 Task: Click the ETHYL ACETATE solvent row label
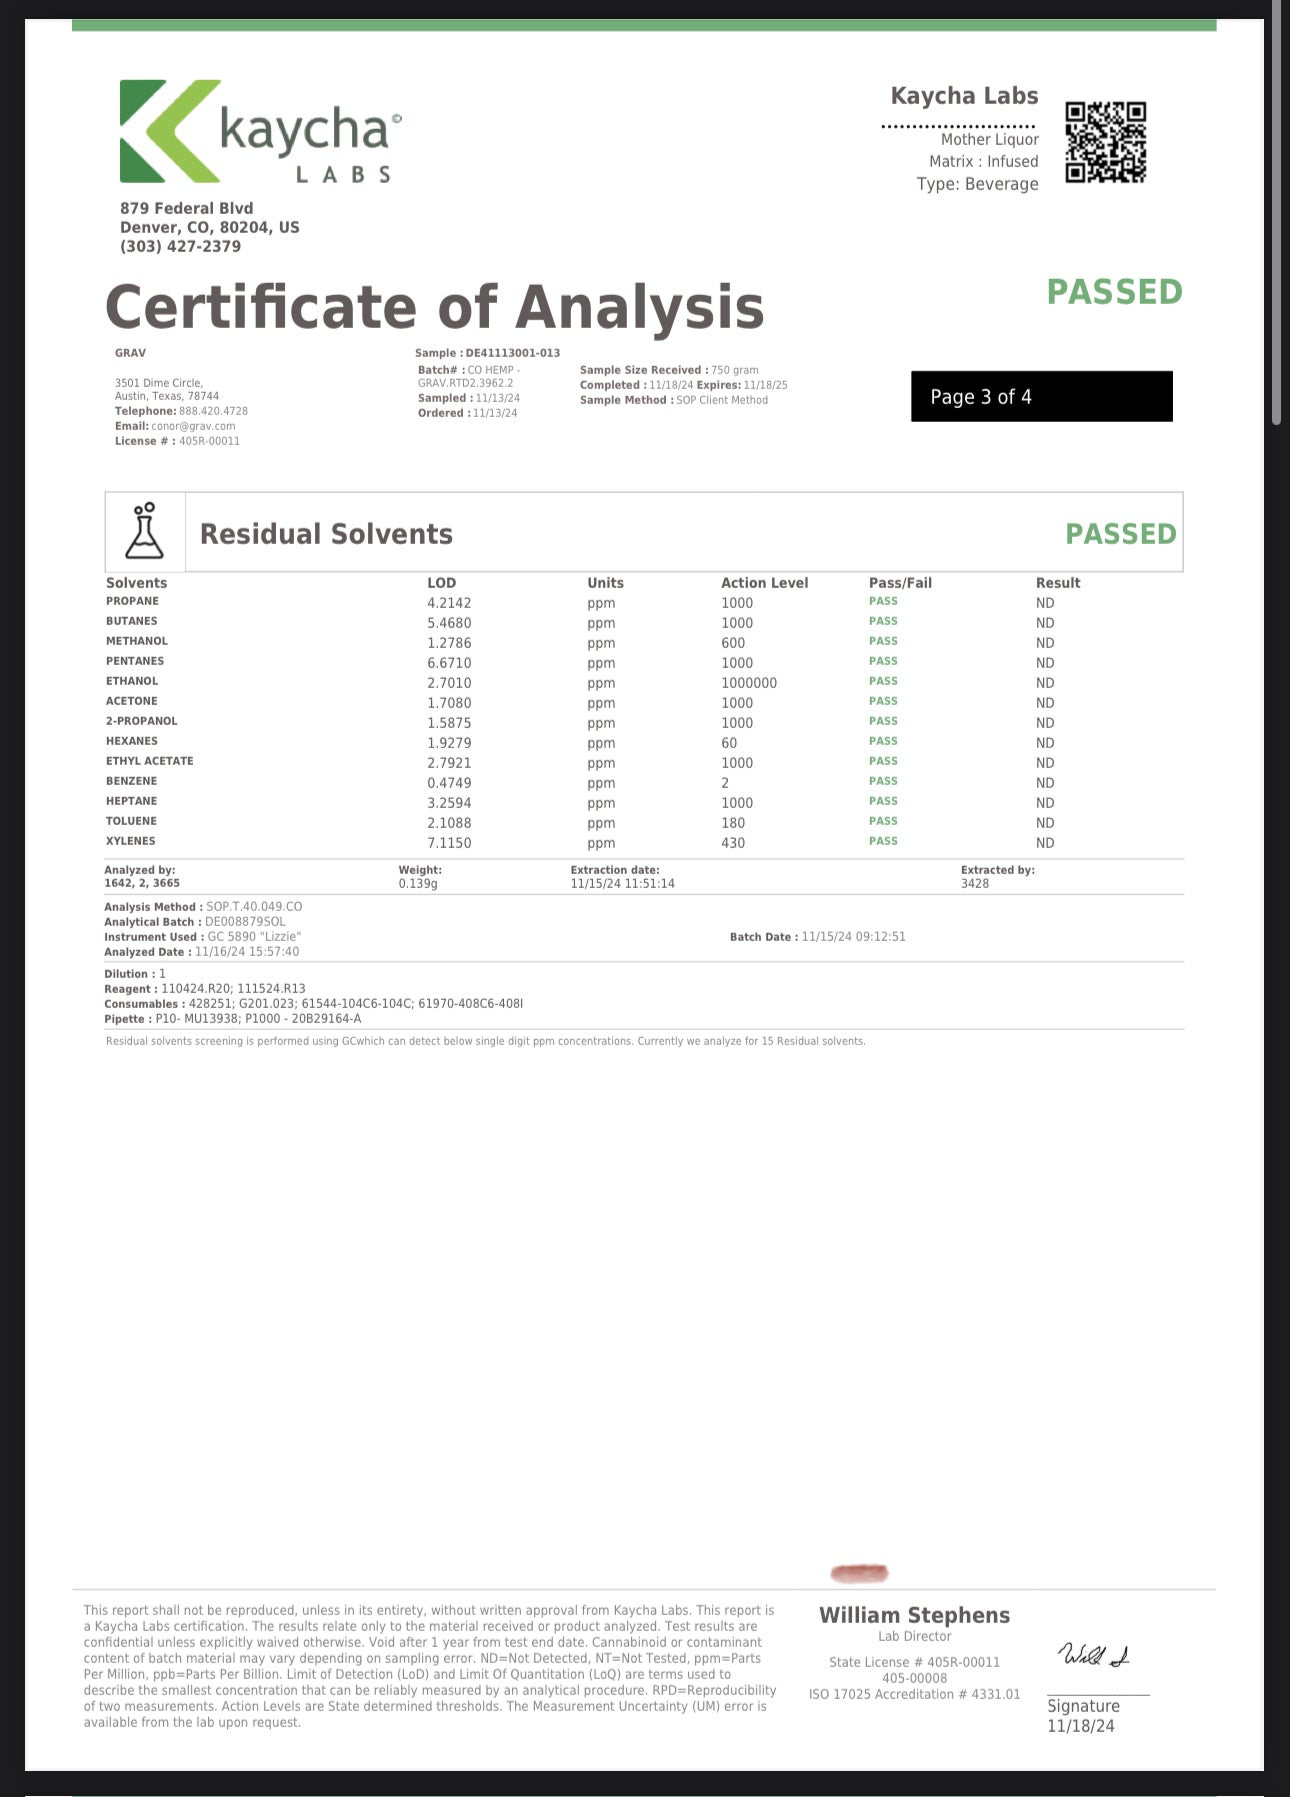[149, 761]
